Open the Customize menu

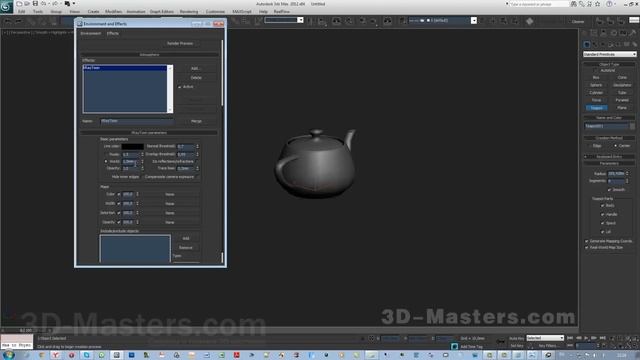click(215, 11)
